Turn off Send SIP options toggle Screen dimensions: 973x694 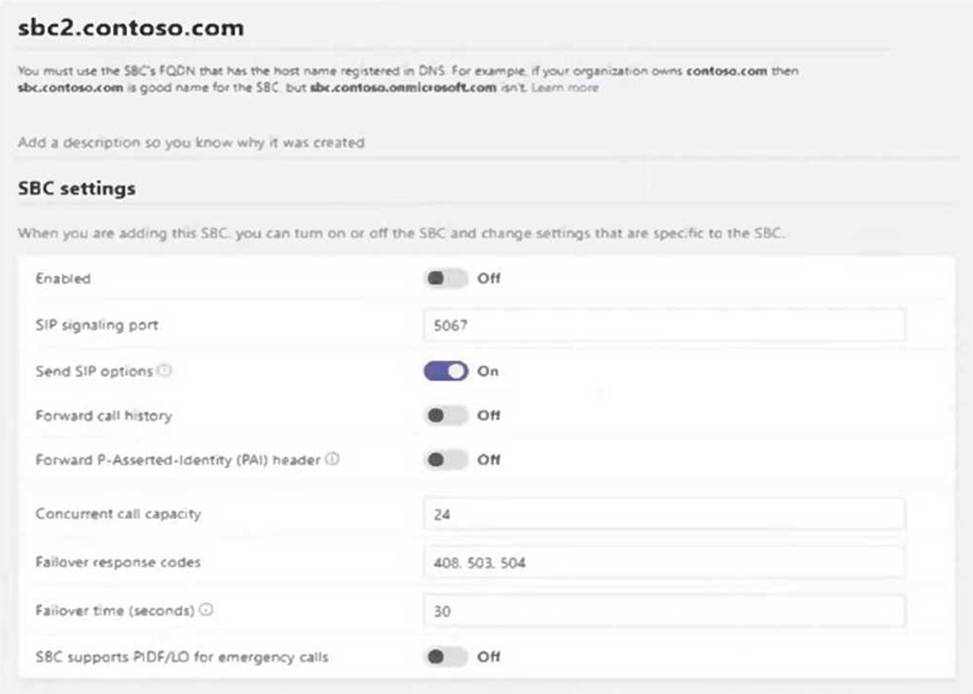click(446, 371)
